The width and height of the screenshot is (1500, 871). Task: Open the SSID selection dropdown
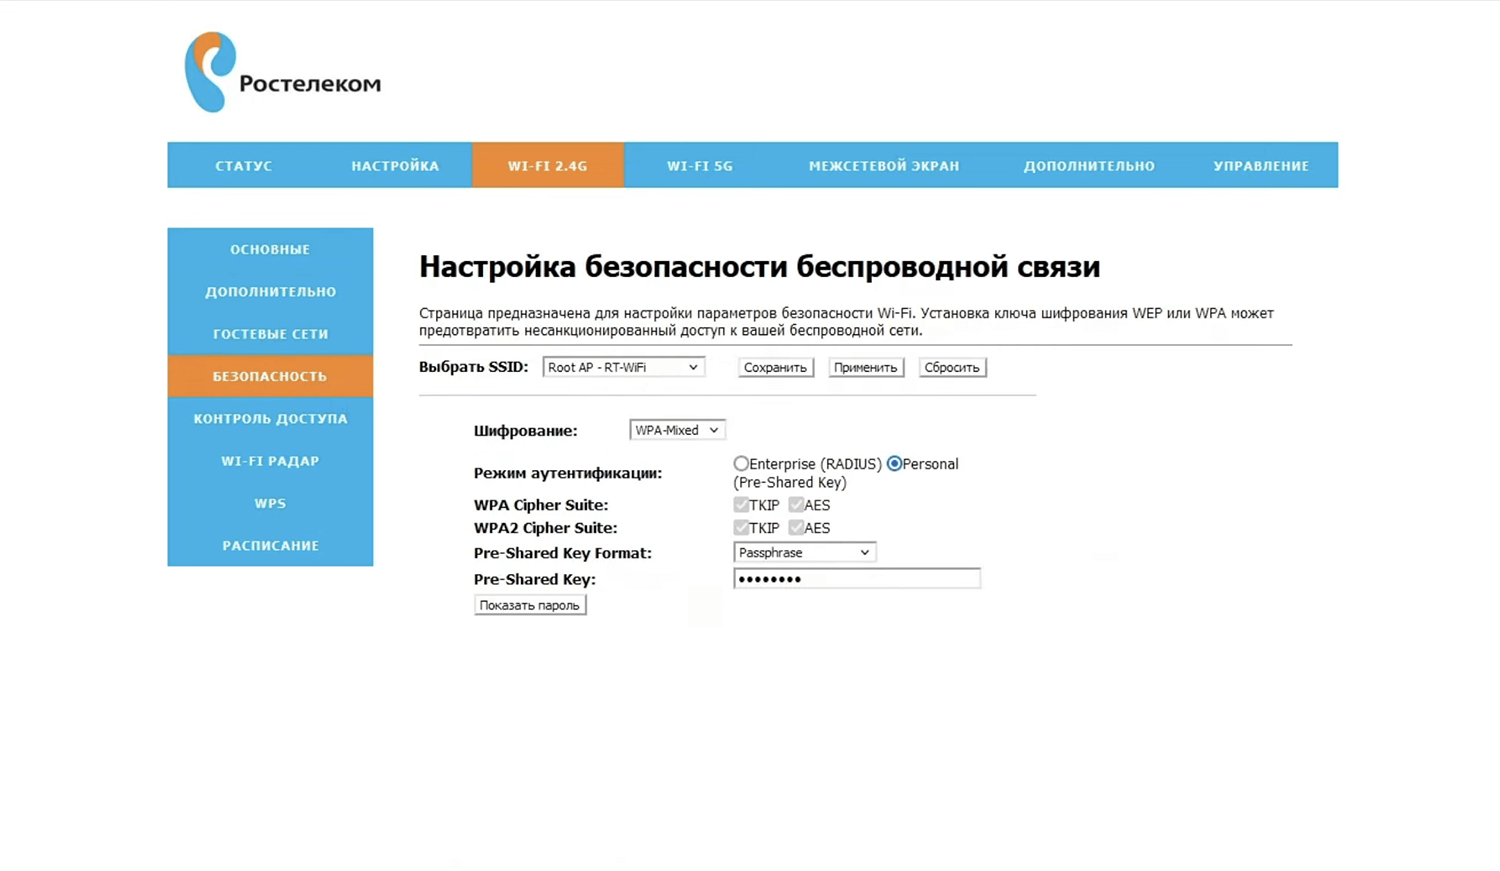(x=623, y=367)
